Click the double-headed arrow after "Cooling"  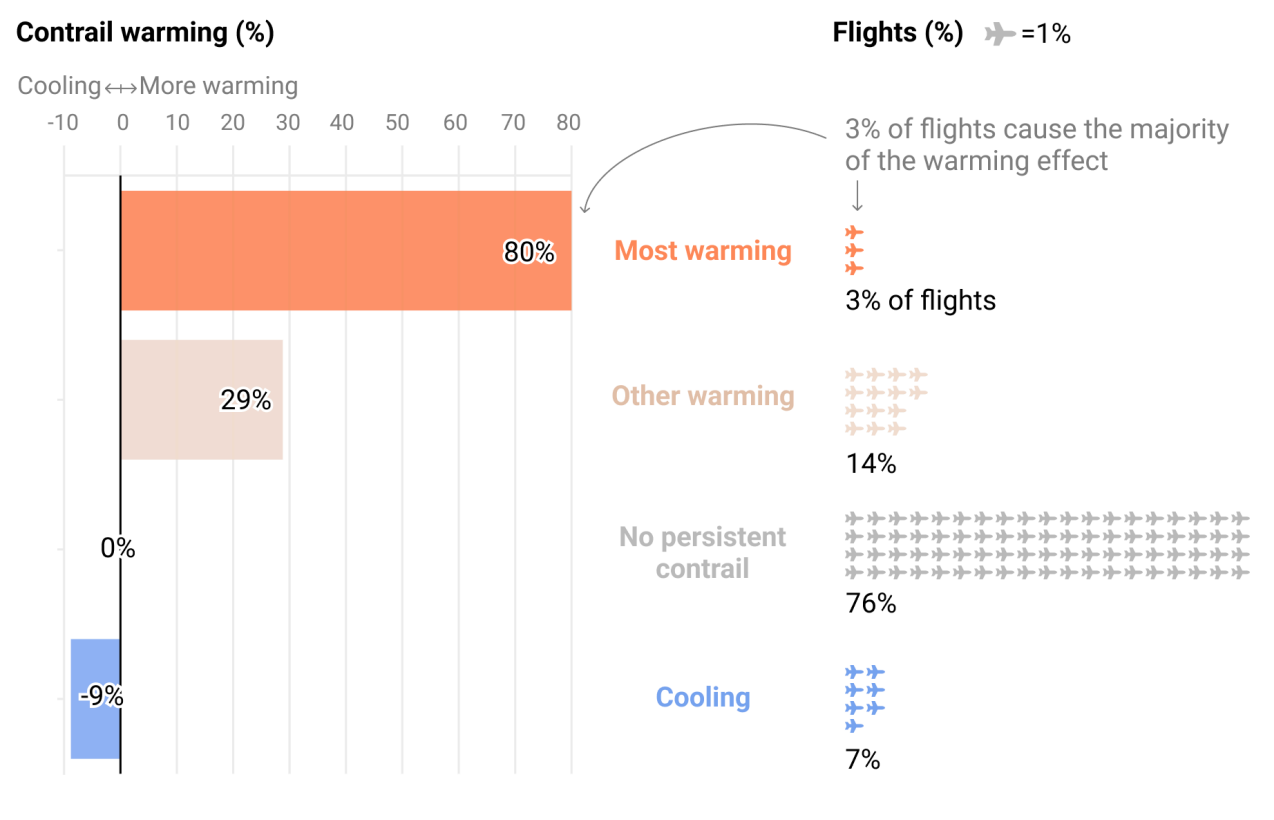(120, 87)
